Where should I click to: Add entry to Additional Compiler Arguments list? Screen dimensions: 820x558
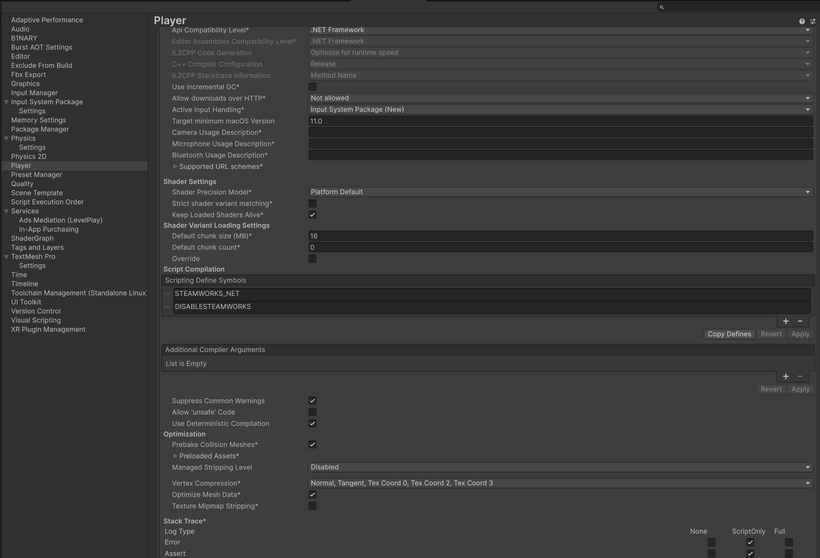786,376
